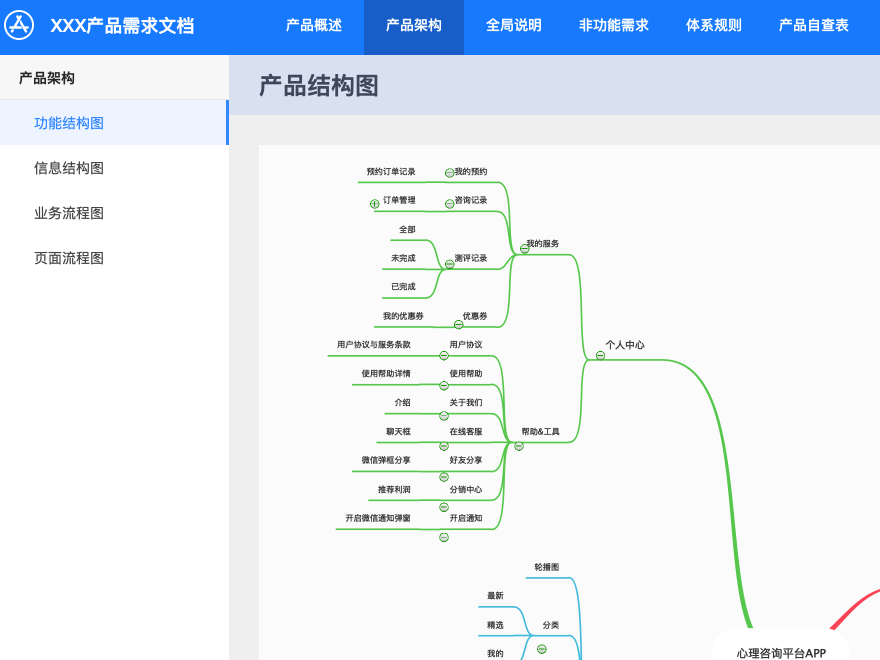Click the 产品结构图 page heading
Screen dimensions: 880x660
[x=318, y=86]
